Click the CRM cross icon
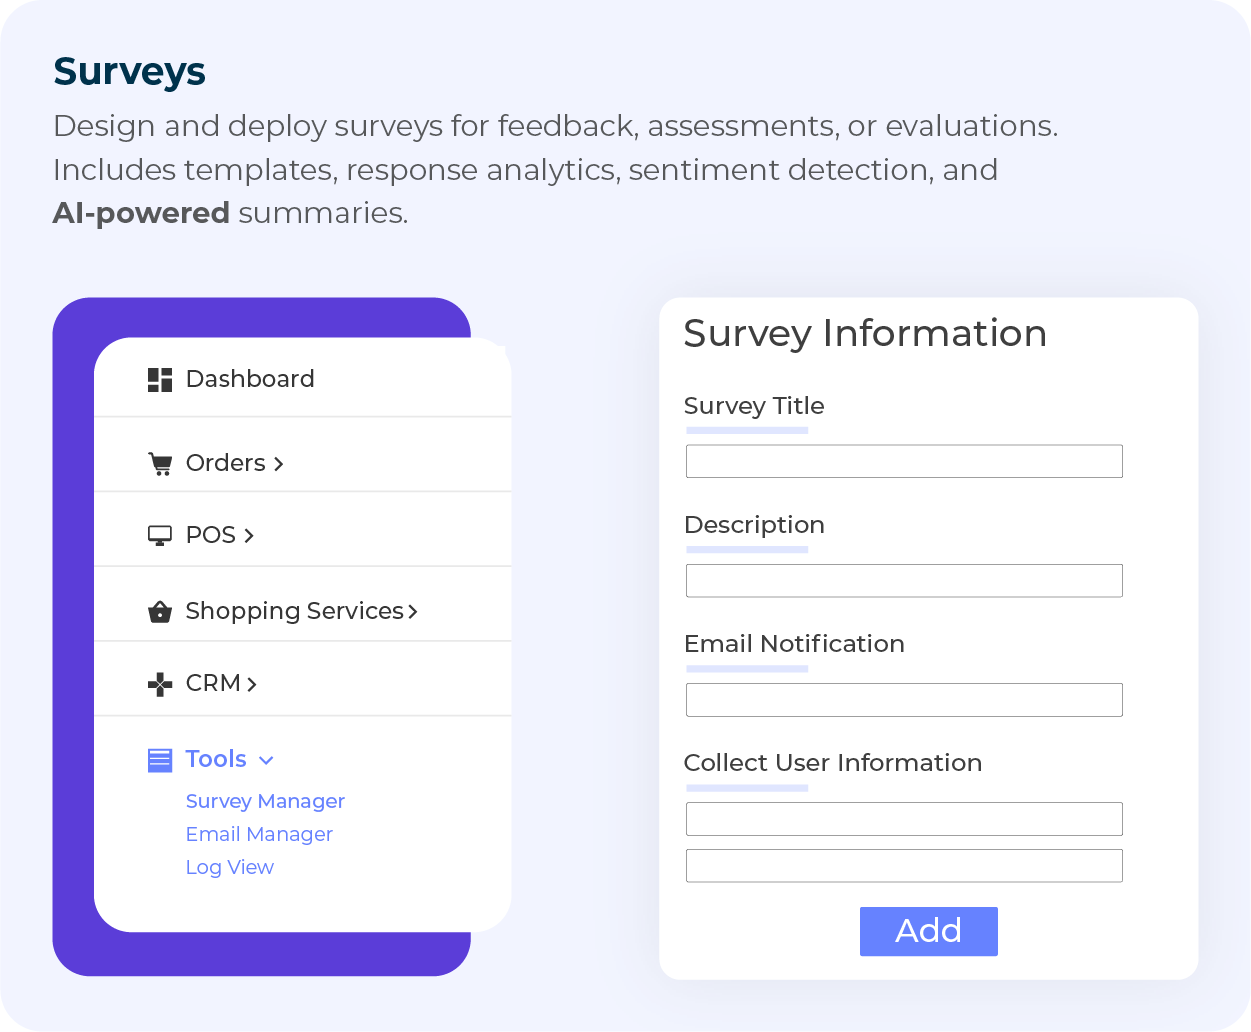 (160, 684)
